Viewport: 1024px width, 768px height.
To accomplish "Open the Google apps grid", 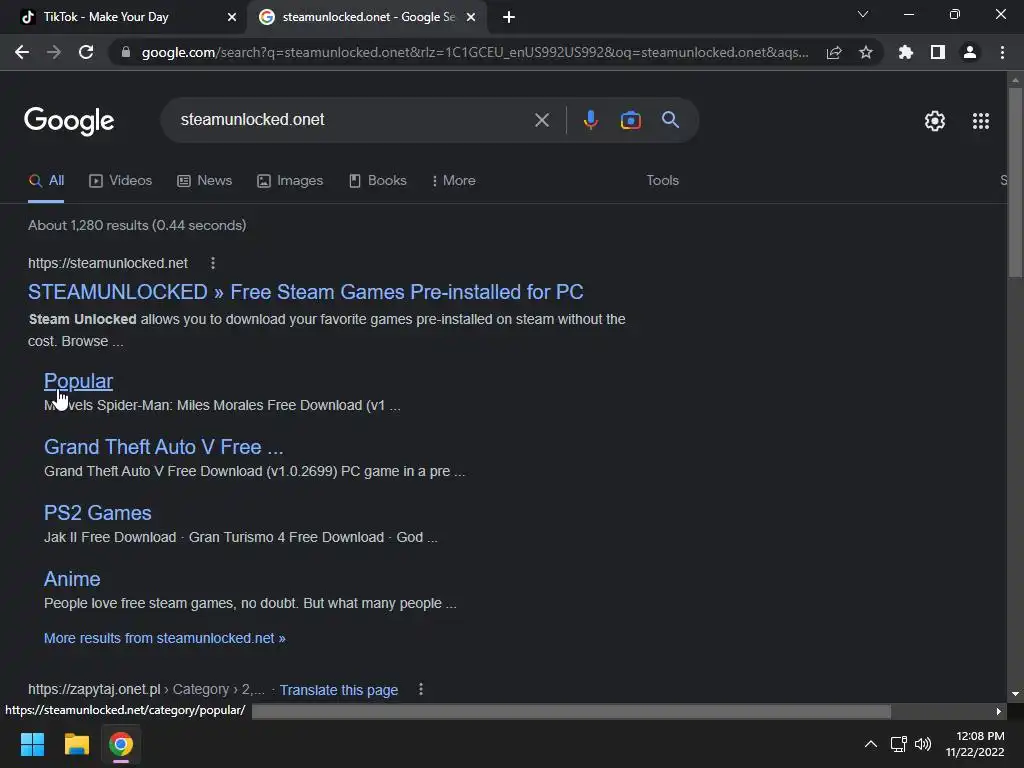I will click(981, 121).
